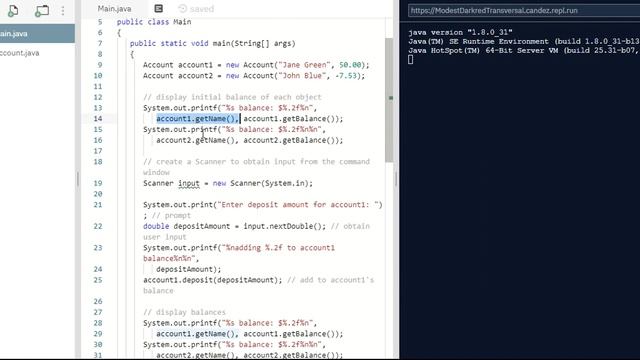The width and height of the screenshot is (640, 360).
Task: Click the Java HotSpot line in console
Action: click(524, 51)
